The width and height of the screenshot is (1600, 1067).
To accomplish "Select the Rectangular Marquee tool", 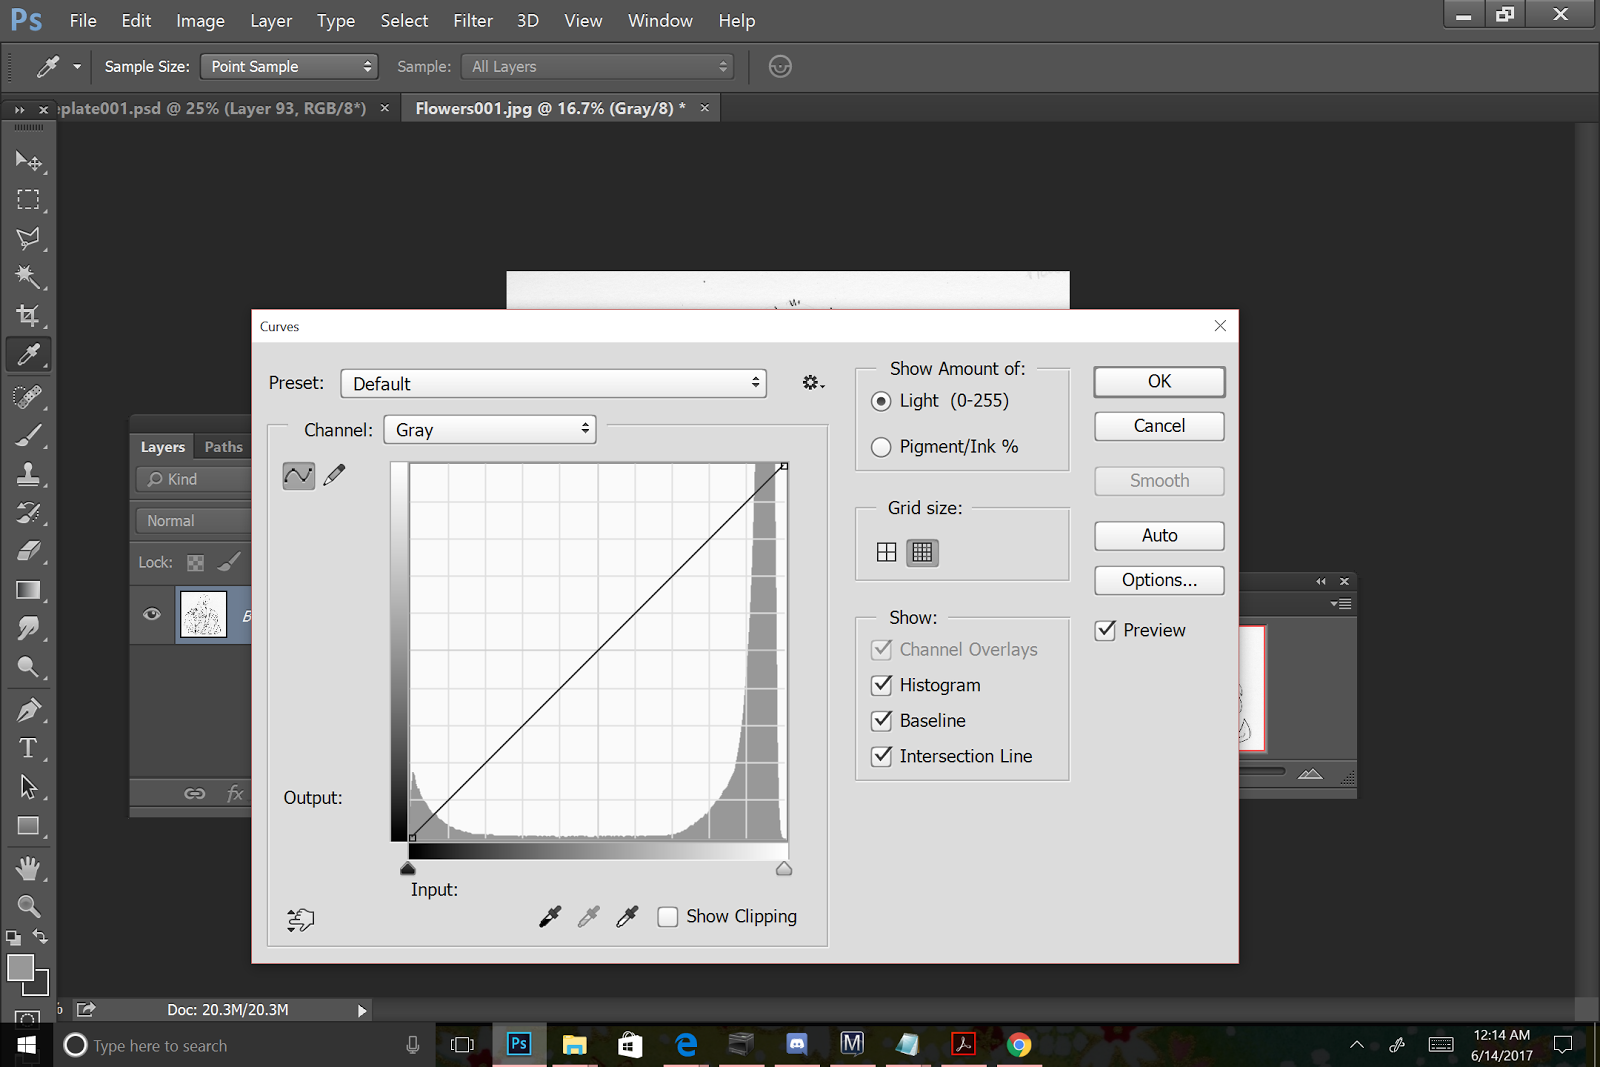I will (x=28, y=199).
